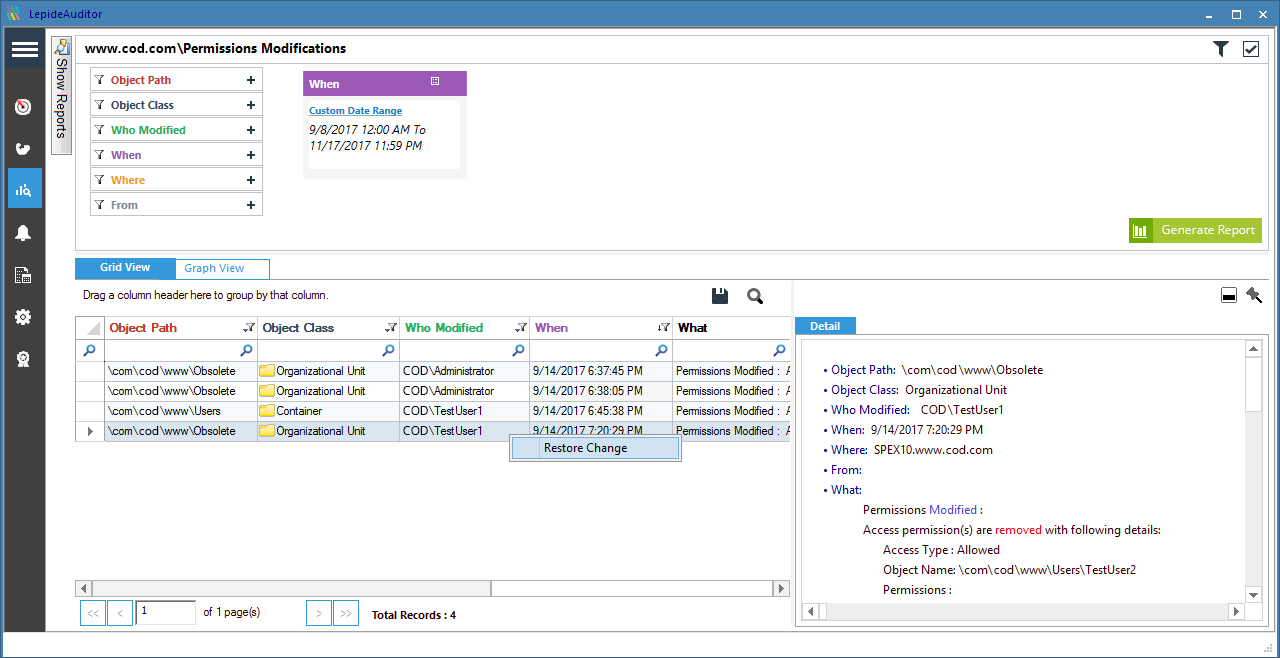Image resolution: width=1280 pixels, height=658 pixels.
Task: Click the magnifier search icon above grid
Action: click(x=755, y=295)
